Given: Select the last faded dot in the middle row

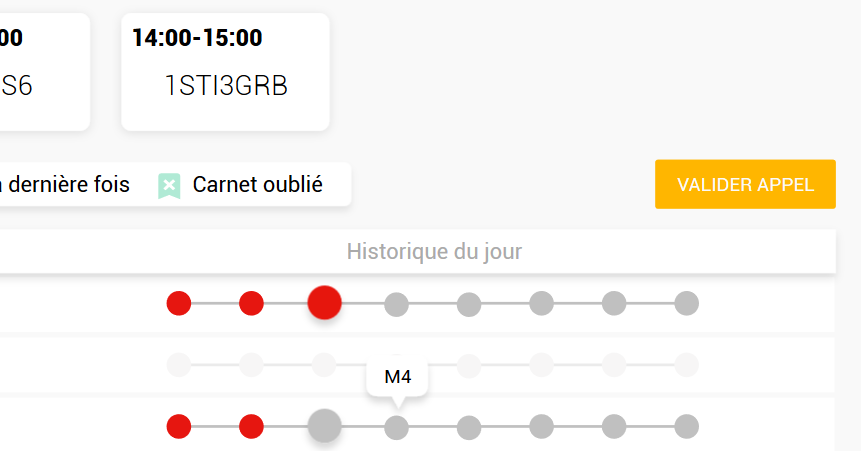Looking at the screenshot, I should (686, 365).
